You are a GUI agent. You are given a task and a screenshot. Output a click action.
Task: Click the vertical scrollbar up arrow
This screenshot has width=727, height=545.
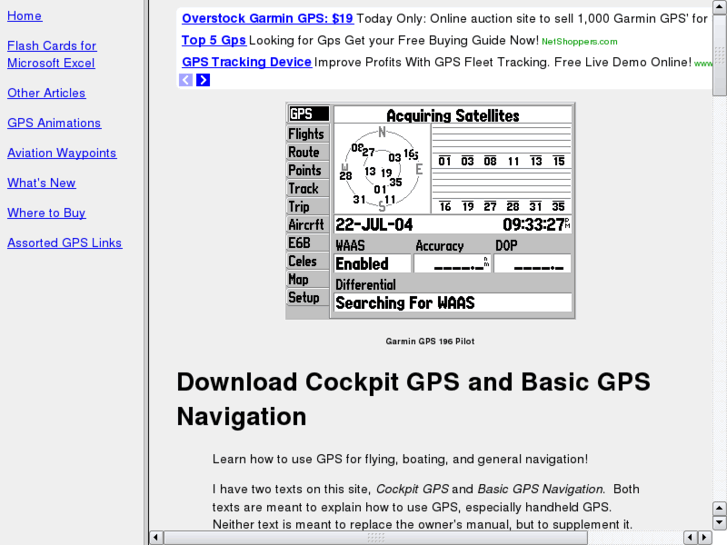(x=719, y=6)
